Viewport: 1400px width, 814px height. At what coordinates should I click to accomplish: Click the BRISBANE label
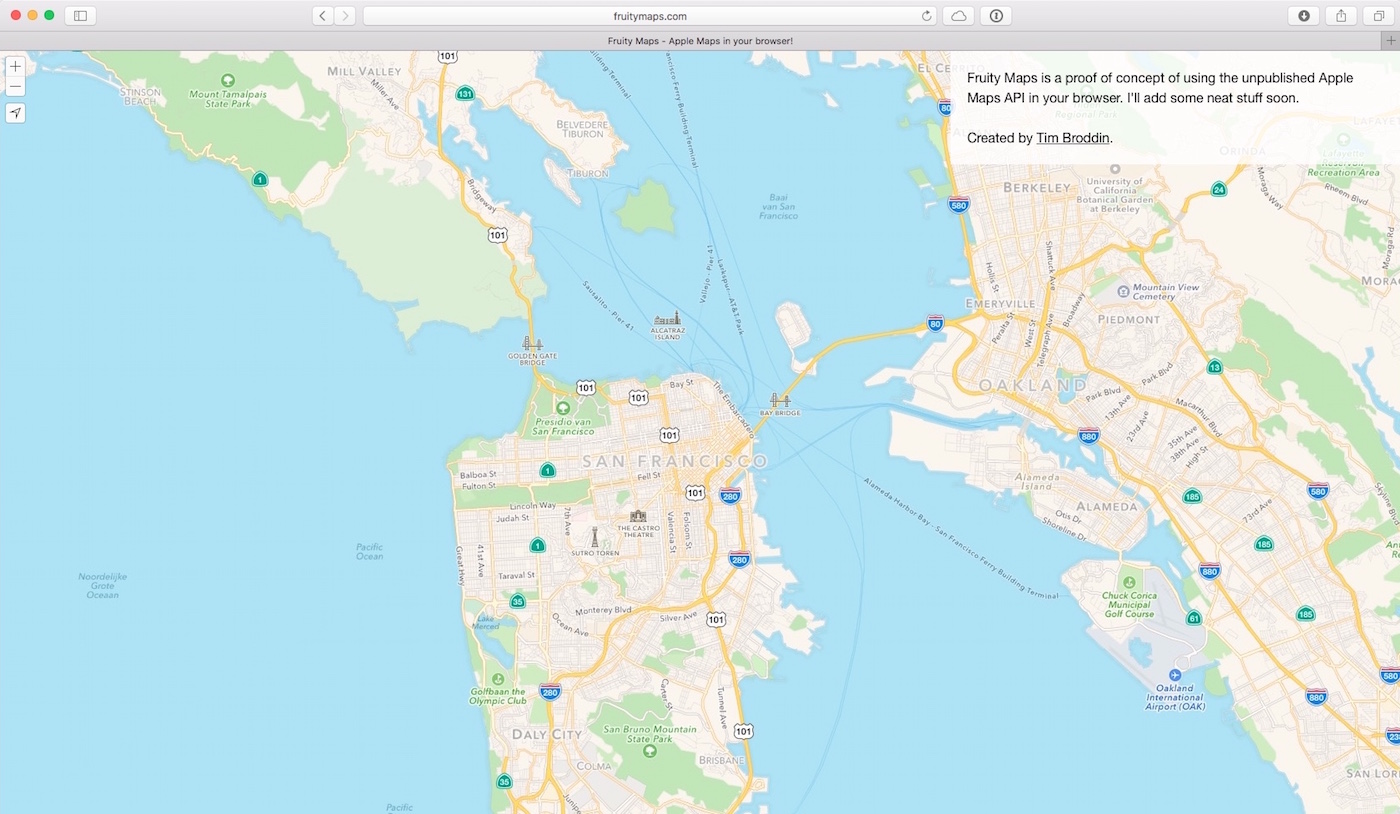click(x=723, y=760)
